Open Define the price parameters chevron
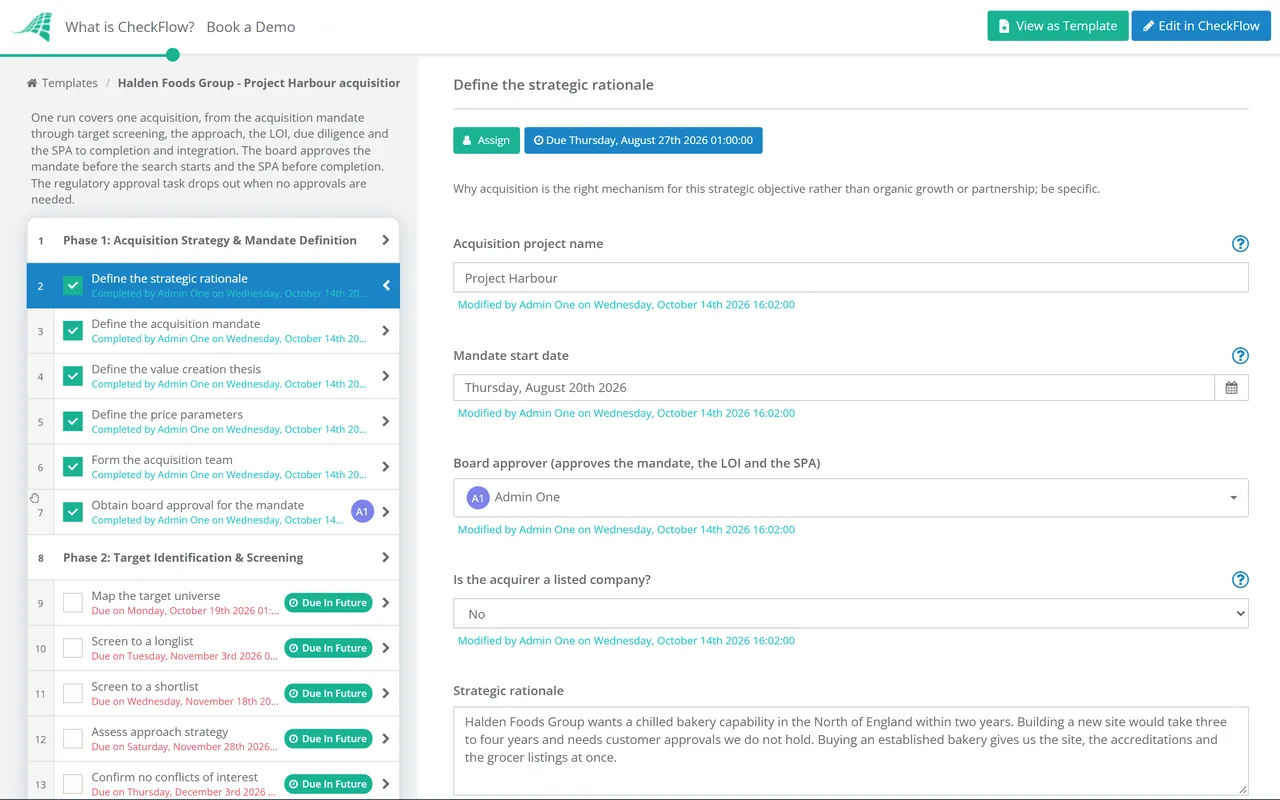Image resolution: width=1280 pixels, height=800 pixels. [x=386, y=422]
